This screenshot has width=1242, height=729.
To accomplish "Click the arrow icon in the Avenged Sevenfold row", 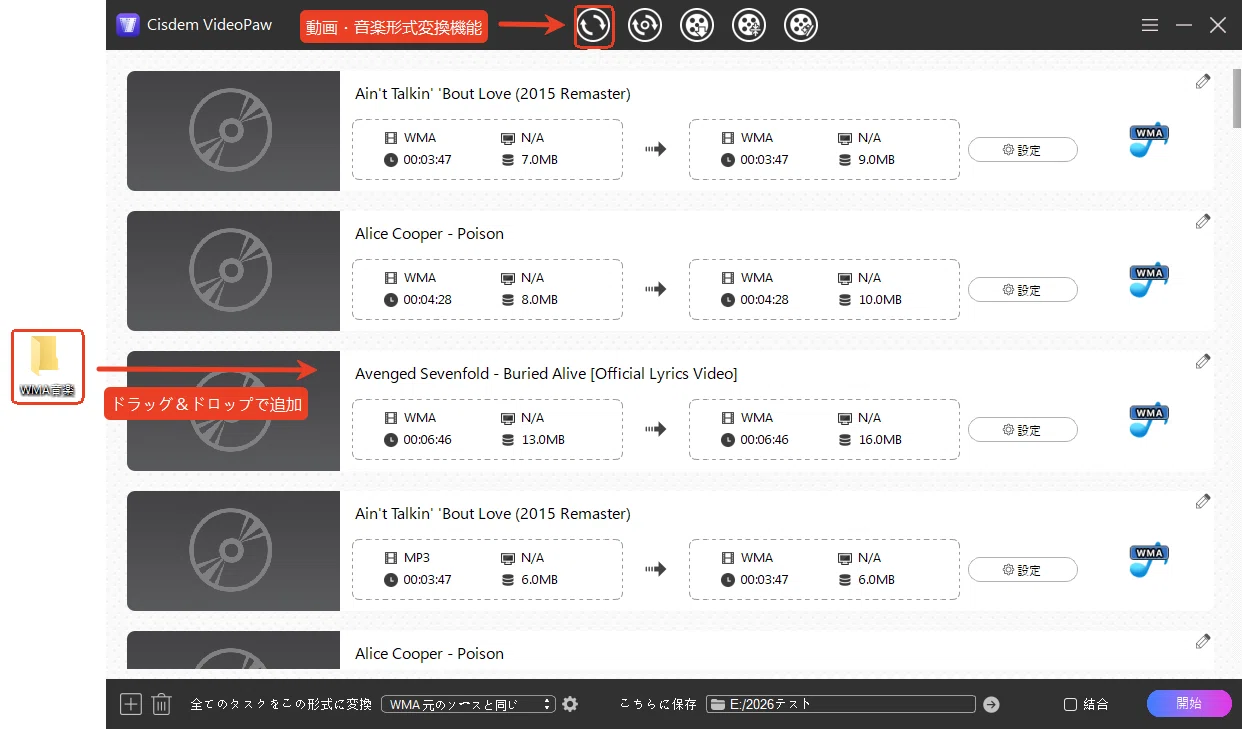I will pyautogui.click(x=655, y=429).
